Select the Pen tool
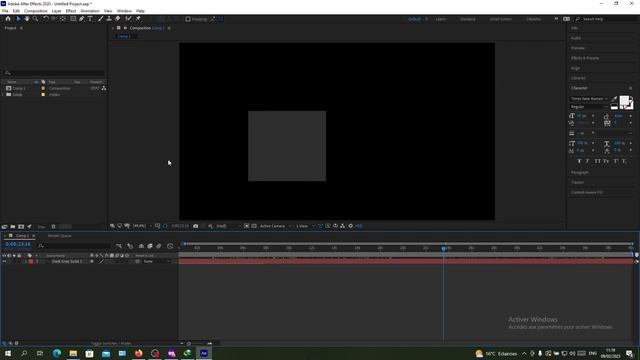 pos(82,19)
